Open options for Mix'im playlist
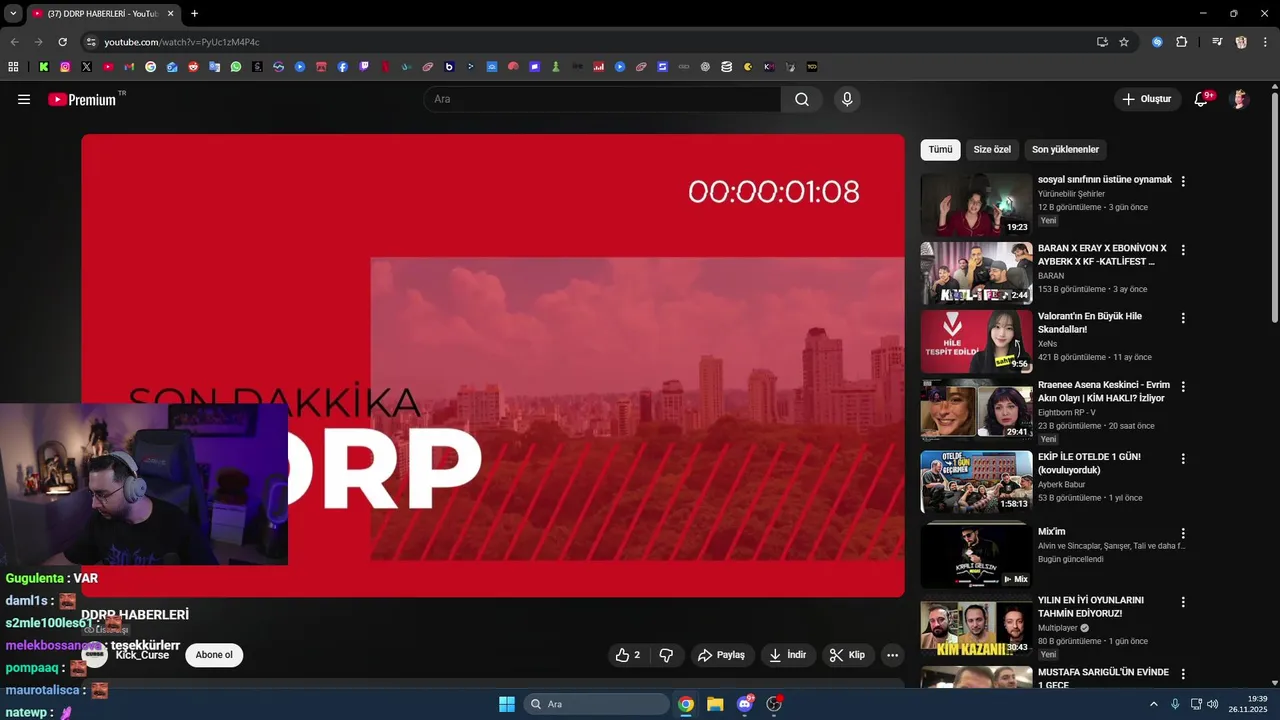Viewport: 1280px width, 720px height. tap(1183, 533)
